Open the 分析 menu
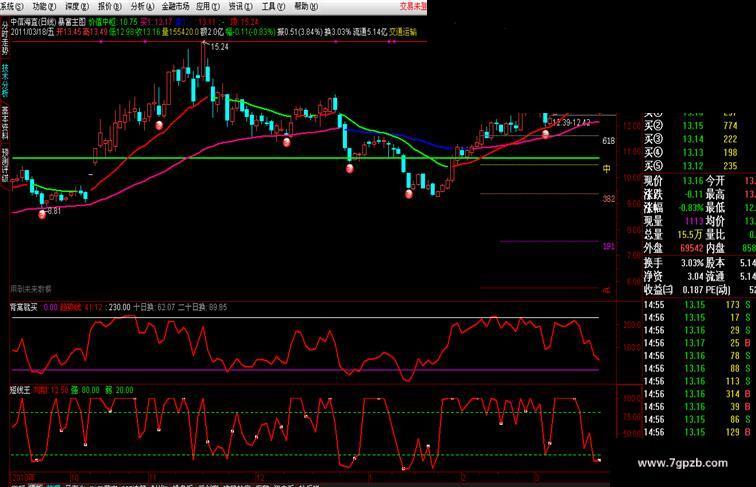The height and width of the screenshot is (487, 756). pos(142,6)
